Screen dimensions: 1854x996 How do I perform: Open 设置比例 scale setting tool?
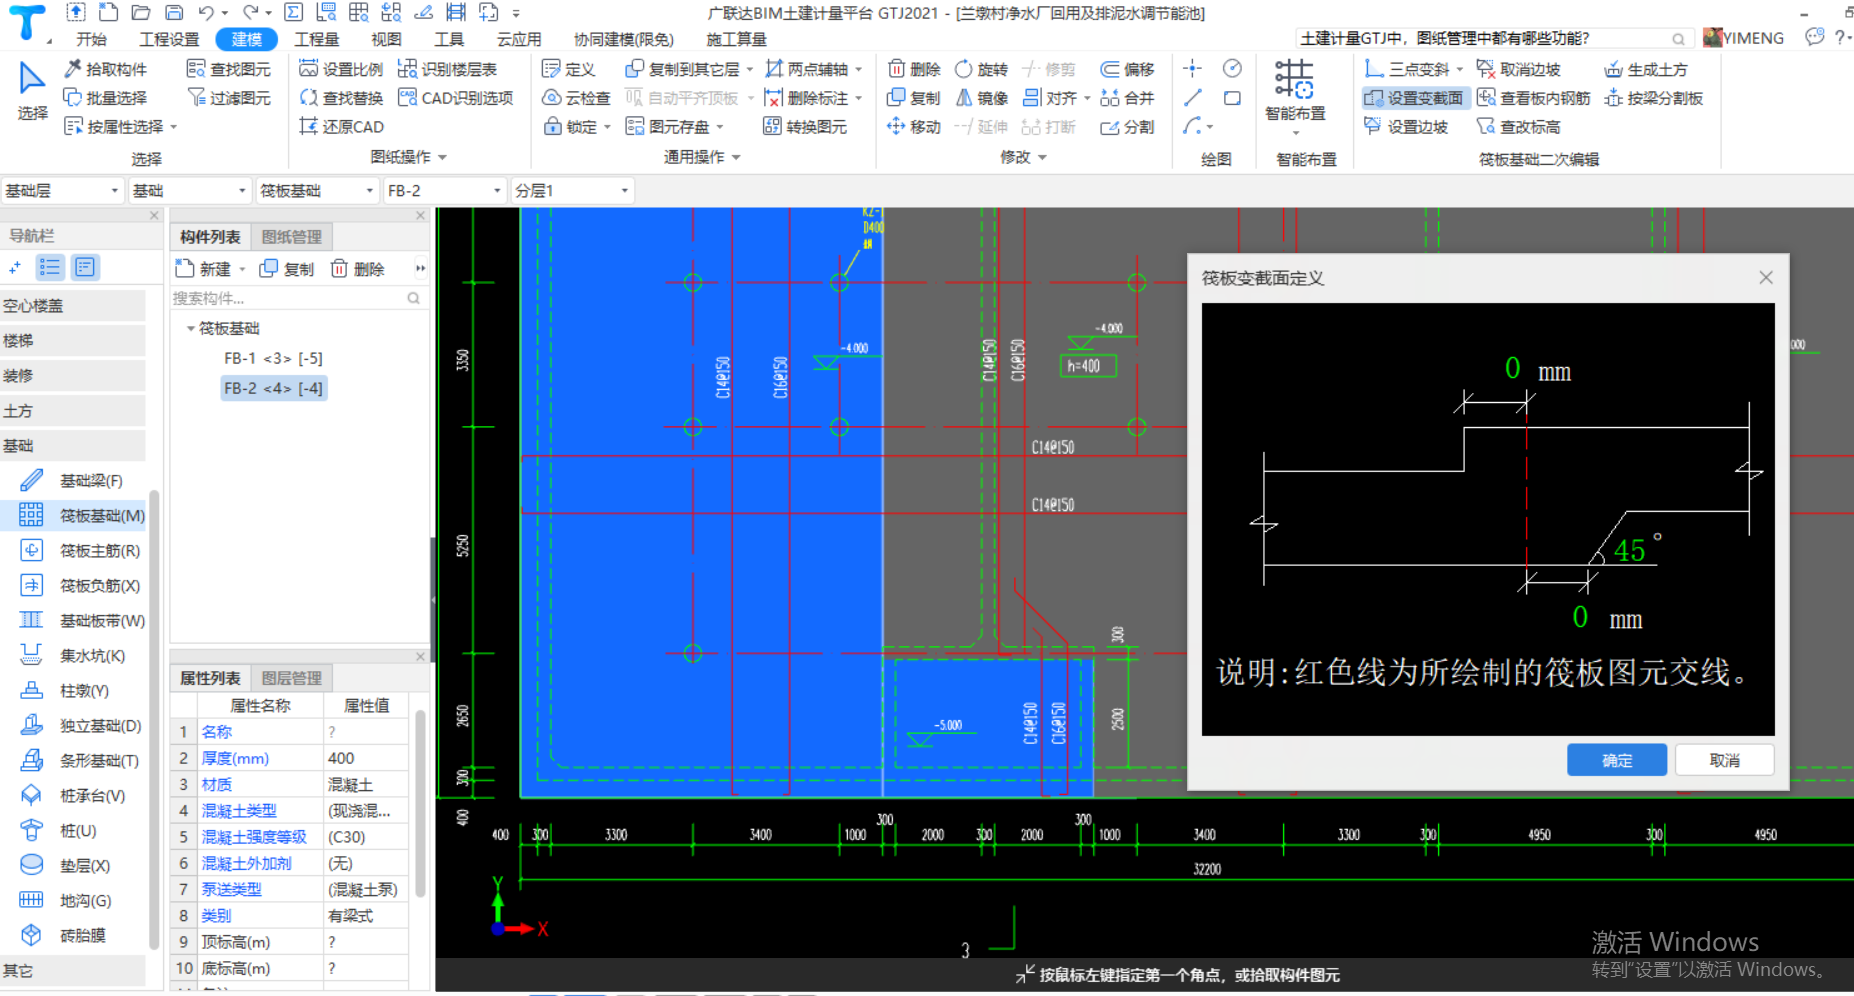point(341,69)
